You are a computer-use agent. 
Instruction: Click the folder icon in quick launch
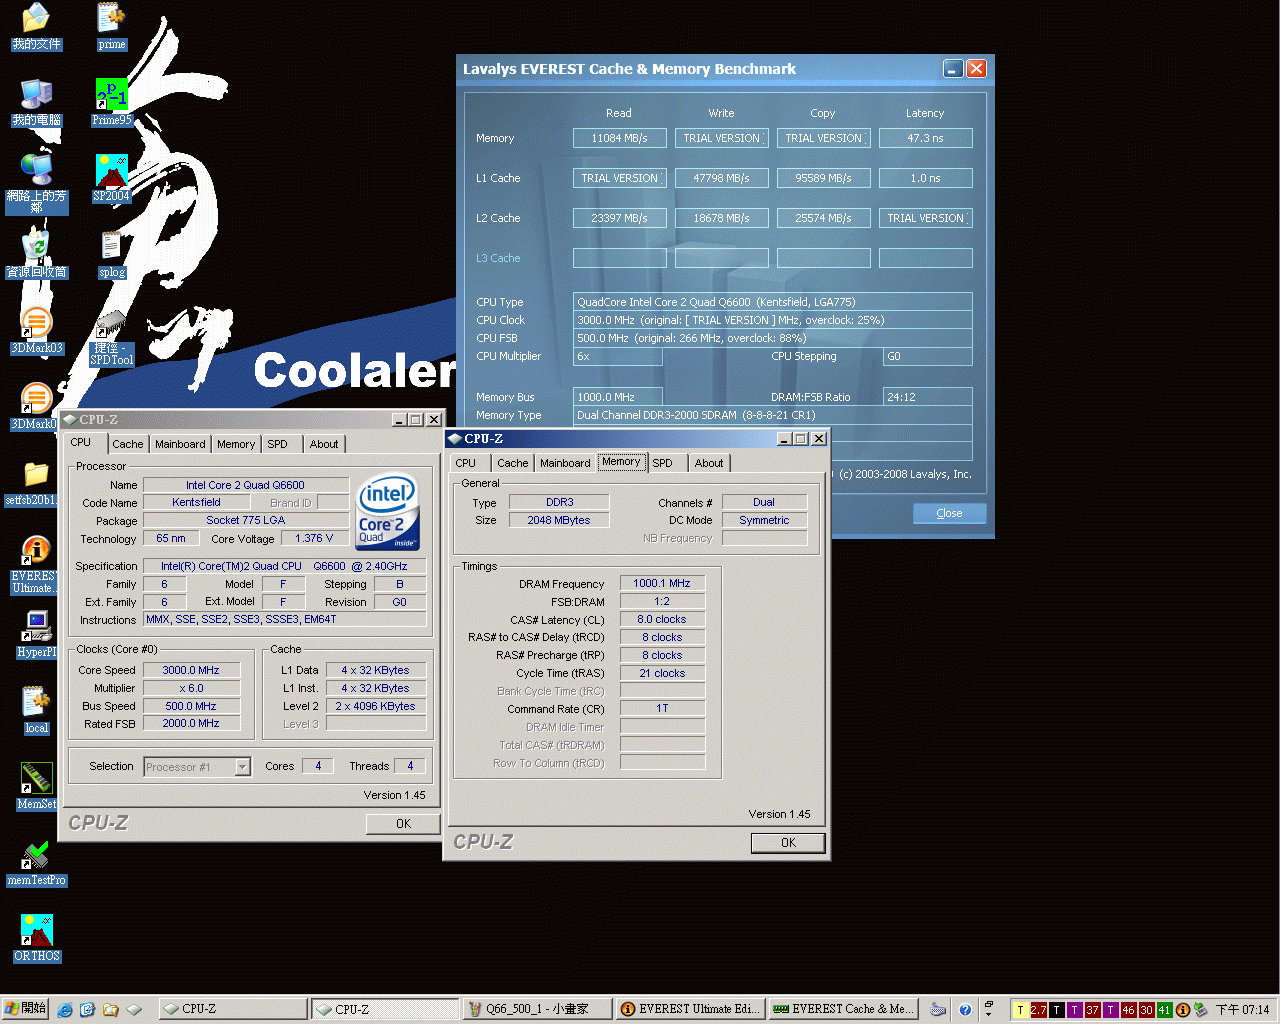coord(111,1009)
